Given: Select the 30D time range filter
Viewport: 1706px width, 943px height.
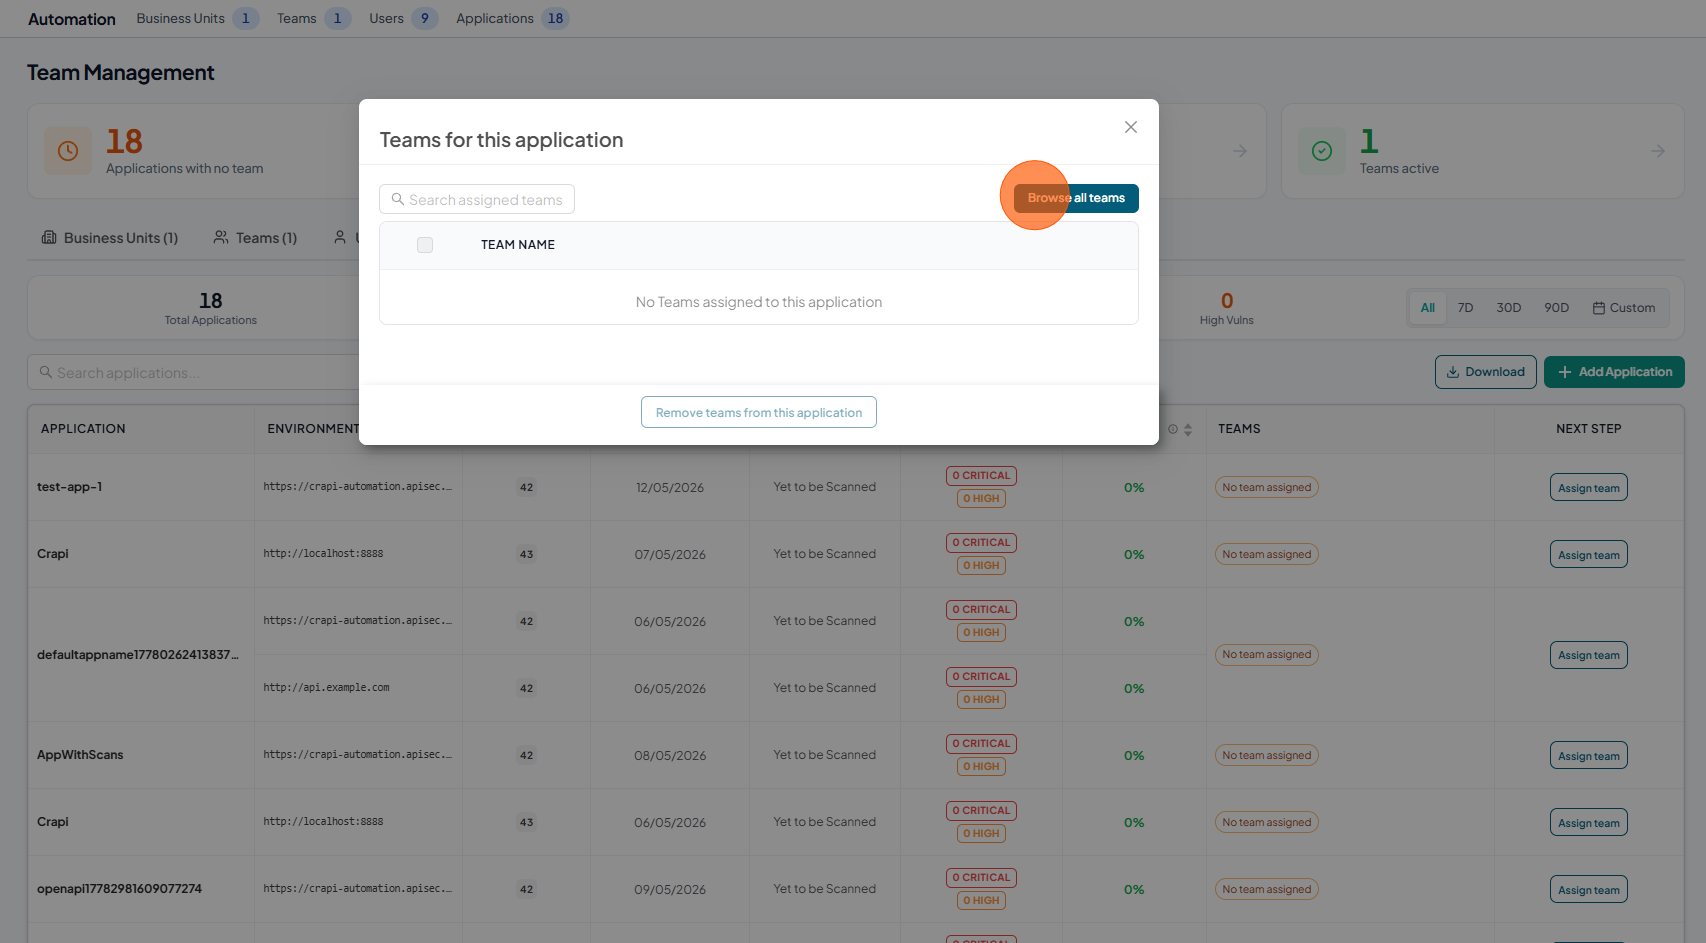Looking at the screenshot, I should tap(1509, 308).
